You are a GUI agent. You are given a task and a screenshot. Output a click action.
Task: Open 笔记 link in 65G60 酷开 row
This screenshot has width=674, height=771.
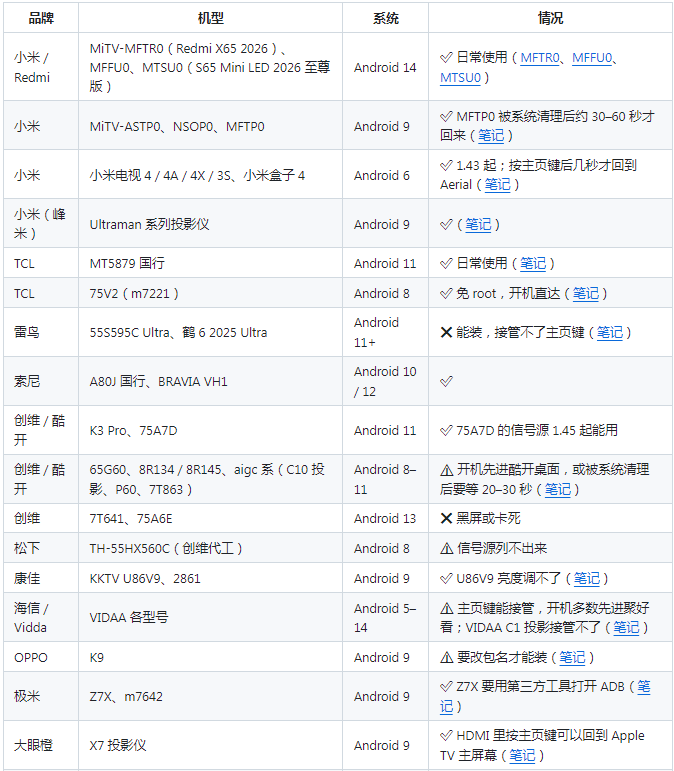tap(557, 489)
